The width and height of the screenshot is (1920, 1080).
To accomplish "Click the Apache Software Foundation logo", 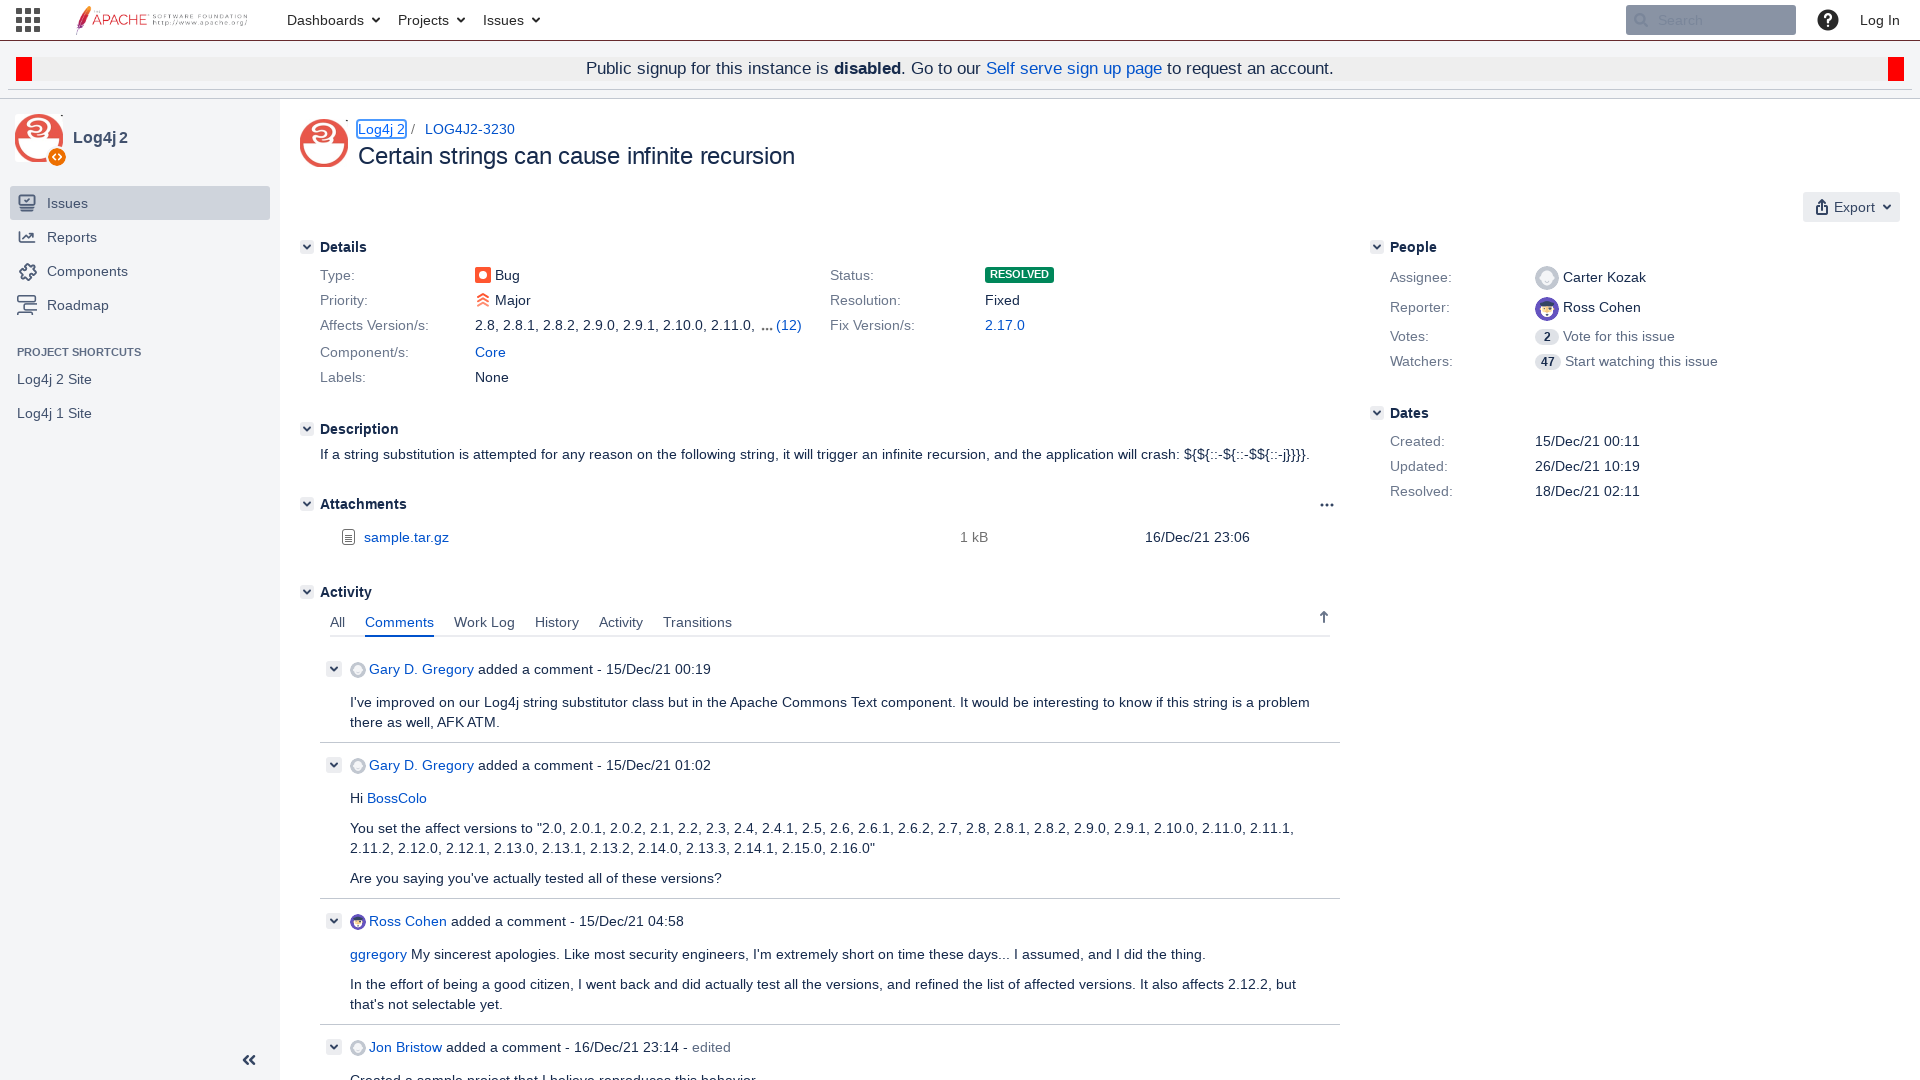I will pyautogui.click(x=162, y=20).
